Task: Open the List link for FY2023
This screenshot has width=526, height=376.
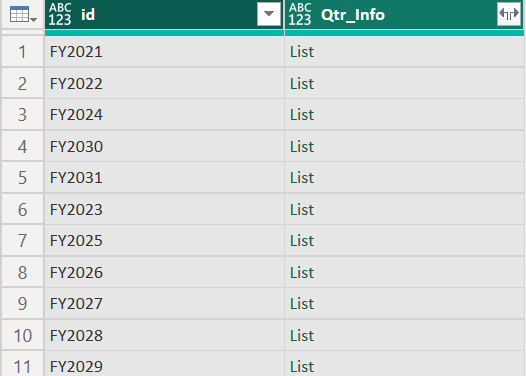Action: [302, 210]
